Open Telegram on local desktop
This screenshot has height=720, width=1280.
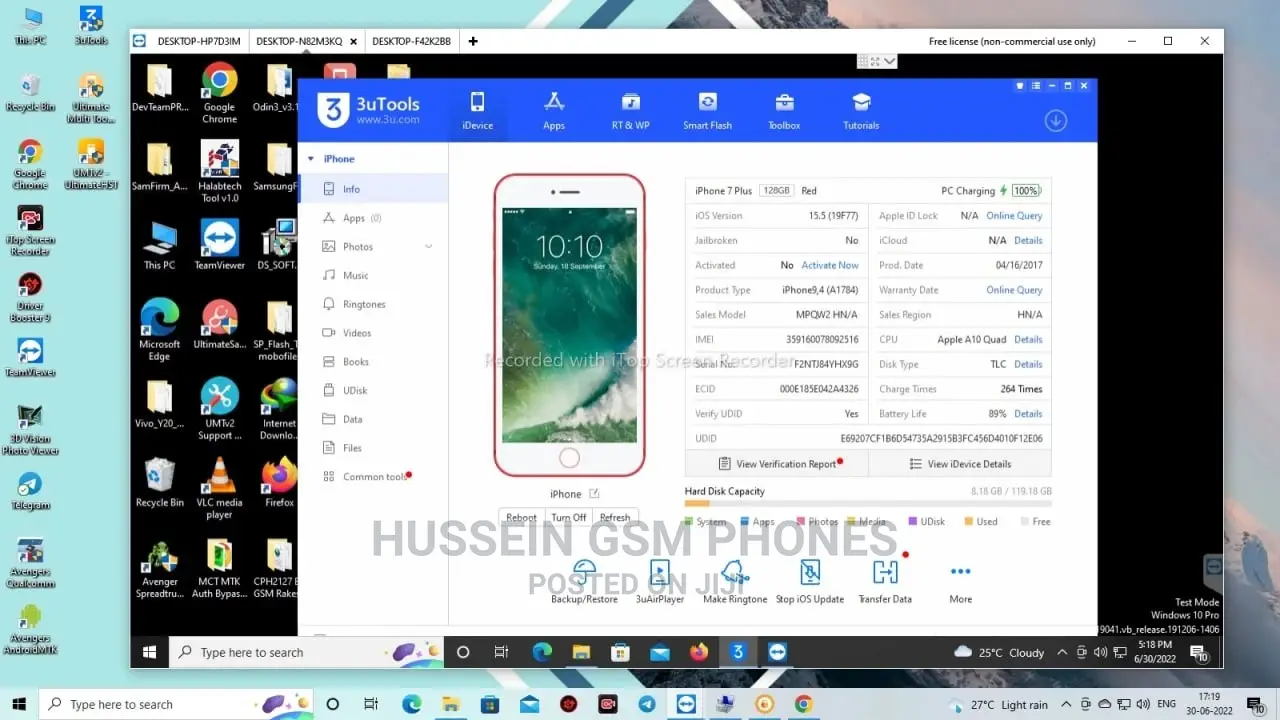coord(30,491)
